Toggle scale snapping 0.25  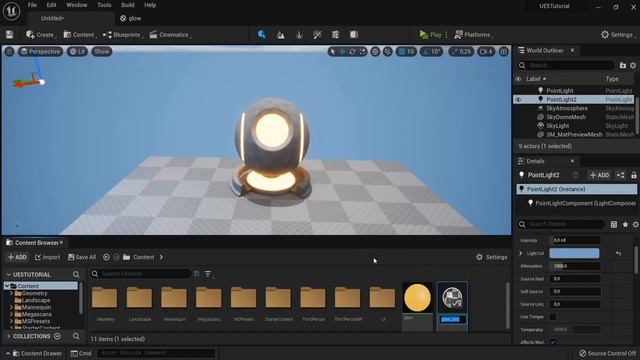[x=461, y=51]
